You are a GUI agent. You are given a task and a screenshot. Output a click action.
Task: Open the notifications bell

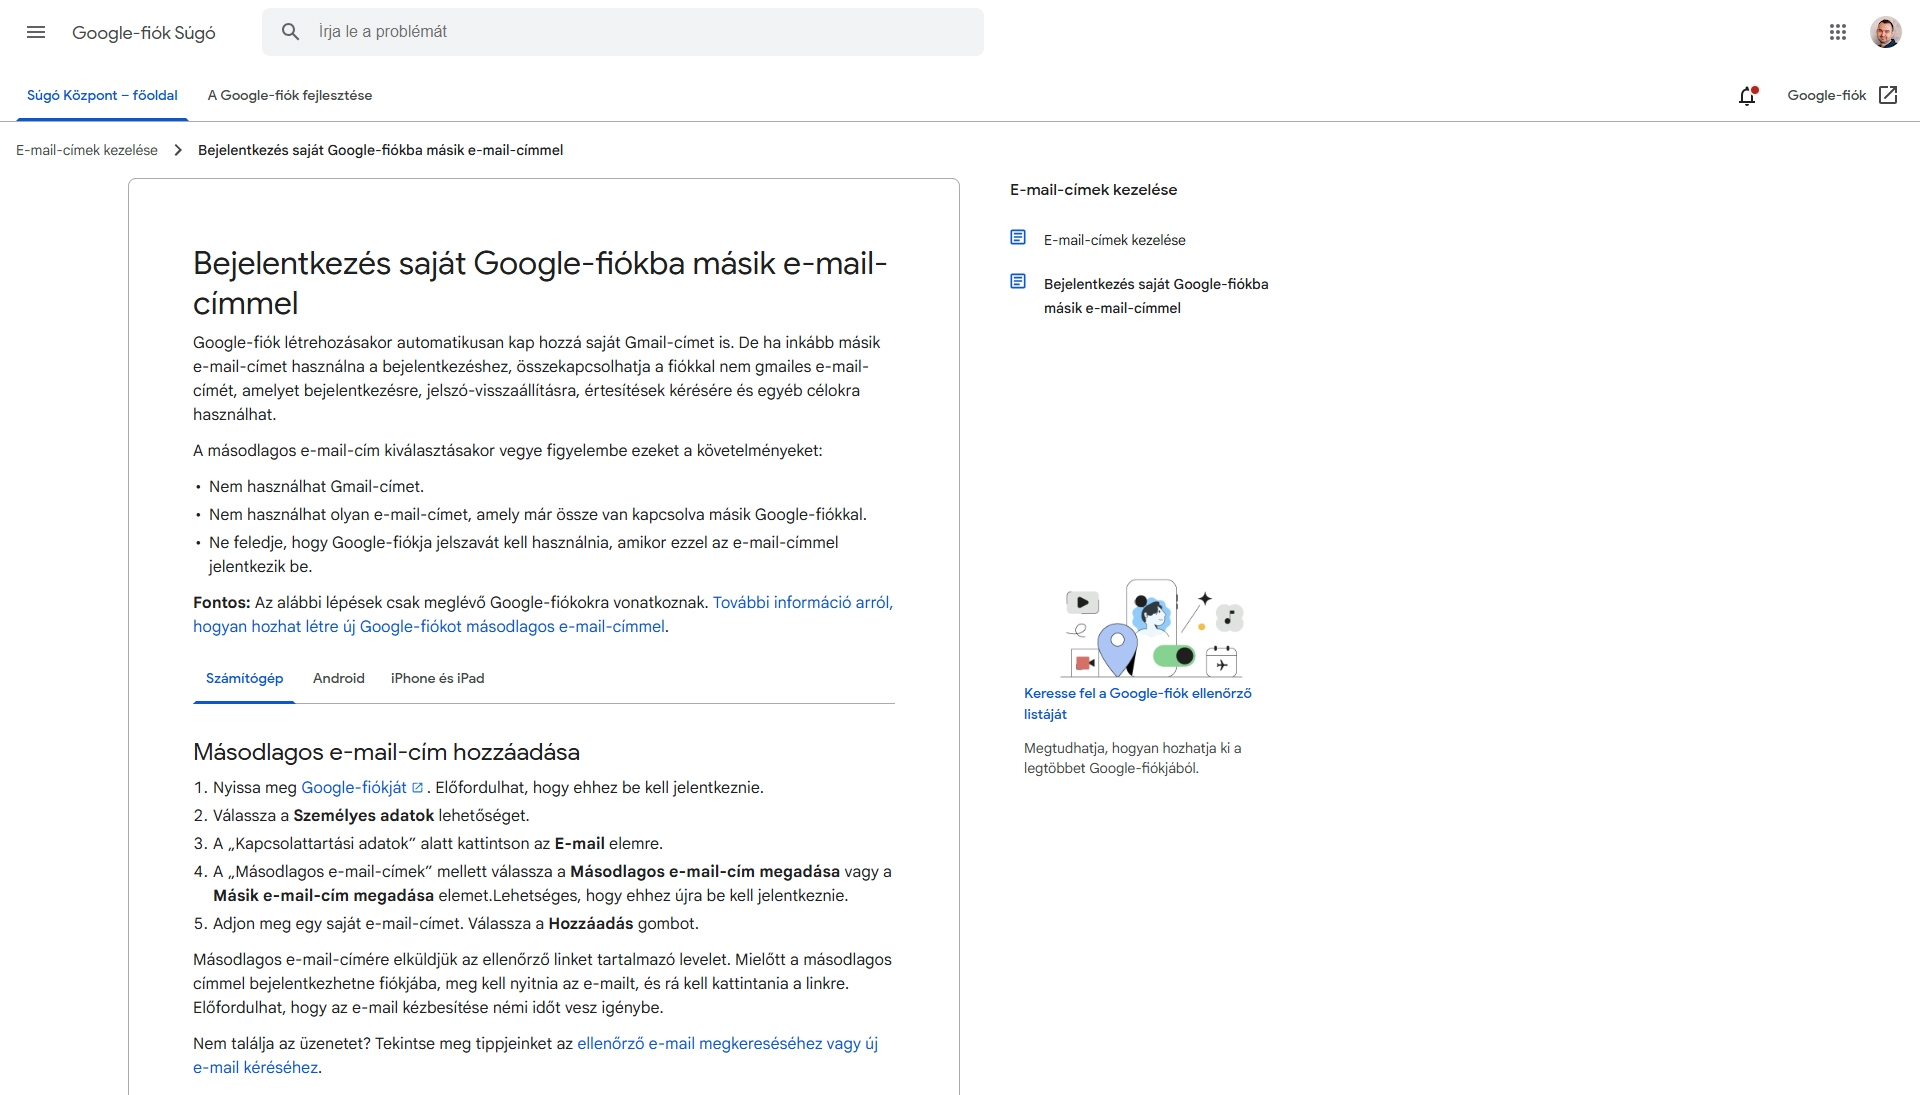tap(1747, 95)
